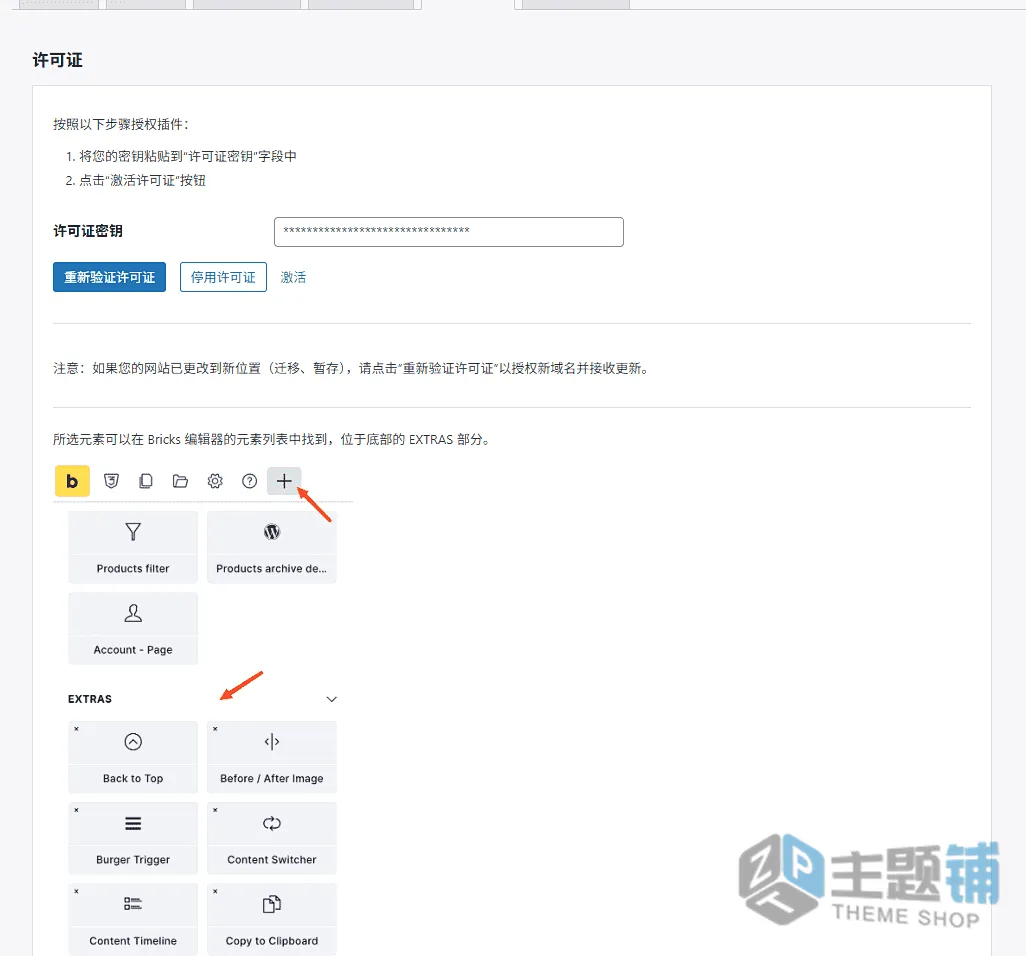The width and height of the screenshot is (1026, 956).
Task: Select the Products archive WordPress icon
Action: pos(272,532)
